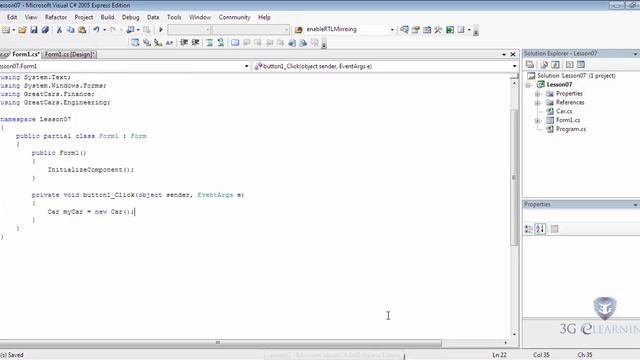The width and height of the screenshot is (640, 360).
Task: Click the Toggle Bookmark icon
Action: (x=235, y=43)
